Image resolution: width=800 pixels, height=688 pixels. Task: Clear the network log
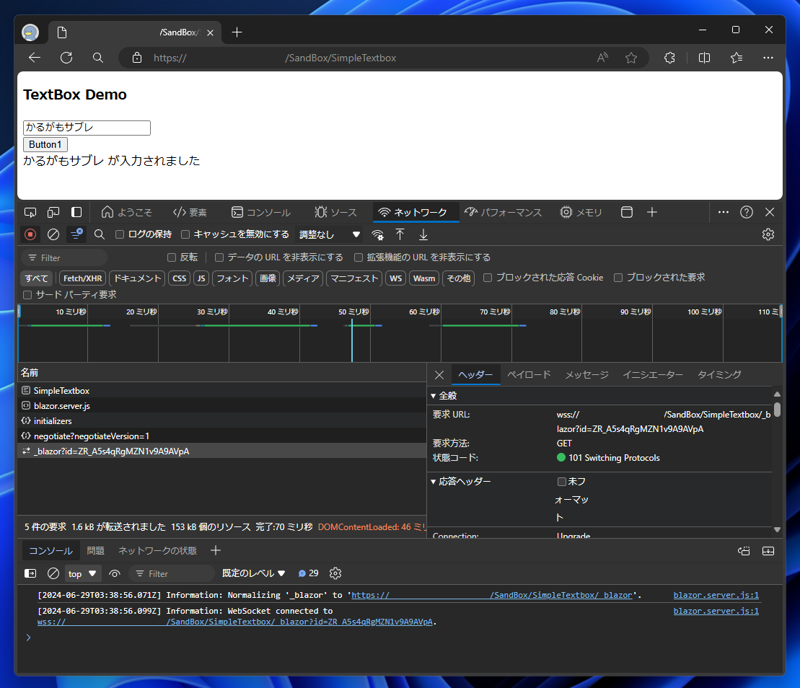[53, 234]
